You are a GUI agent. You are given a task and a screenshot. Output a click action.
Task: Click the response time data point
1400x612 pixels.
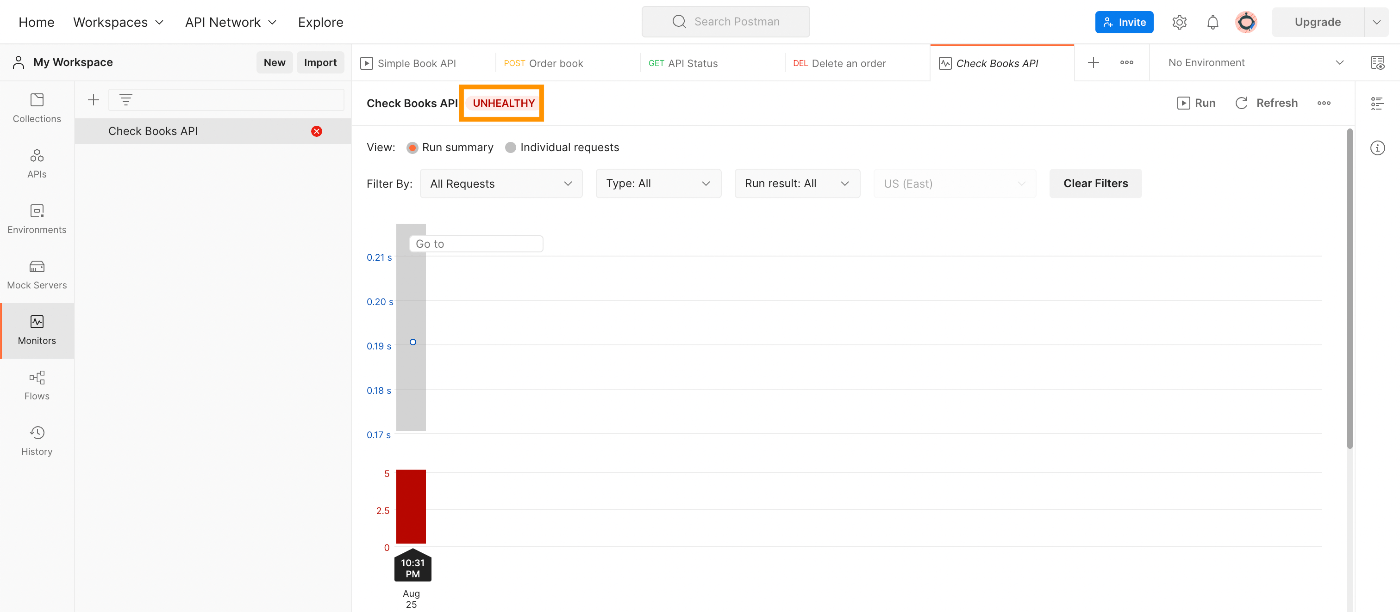[x=413, y=343]
